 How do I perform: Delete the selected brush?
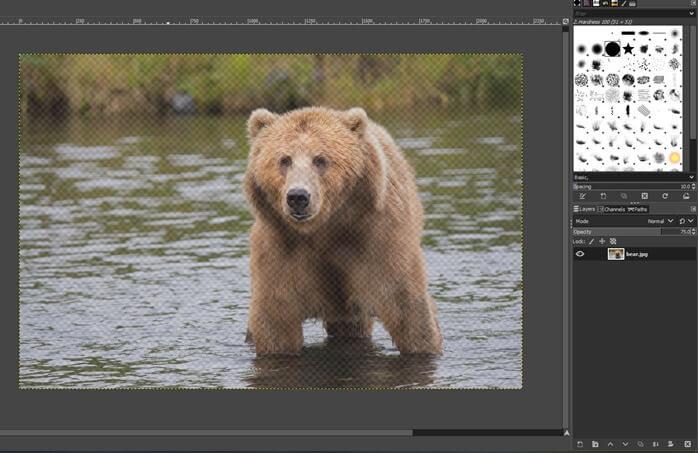click(x=645, y=196)
